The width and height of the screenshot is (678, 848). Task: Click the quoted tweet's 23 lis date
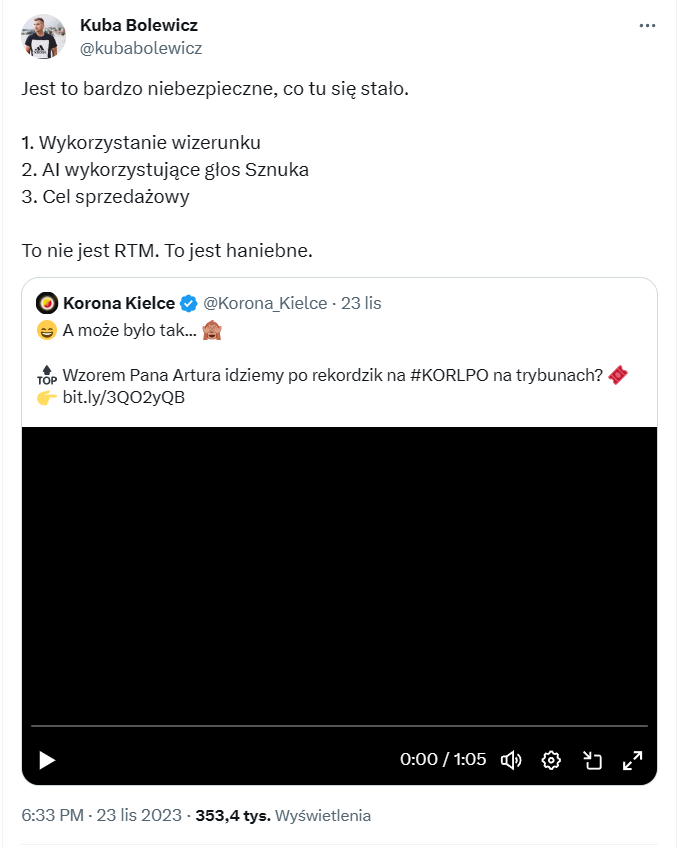pos(361,303)
